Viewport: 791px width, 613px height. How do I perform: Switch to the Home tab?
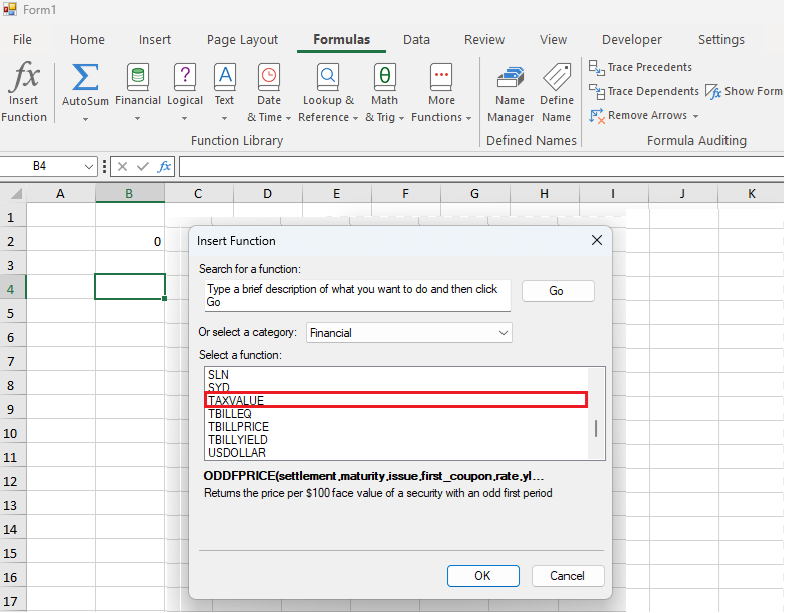[87, 39]
